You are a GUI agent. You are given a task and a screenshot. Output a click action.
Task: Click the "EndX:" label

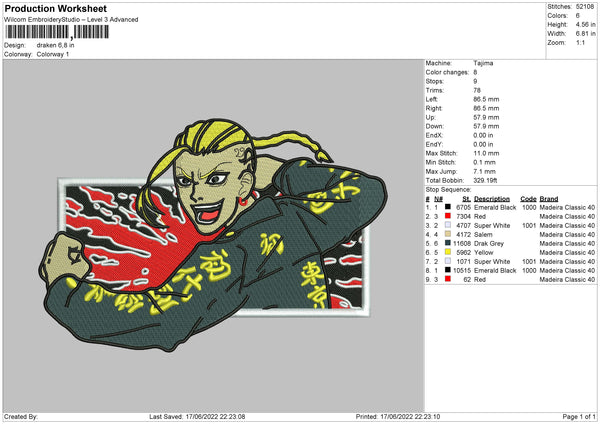tap(434, 135)
